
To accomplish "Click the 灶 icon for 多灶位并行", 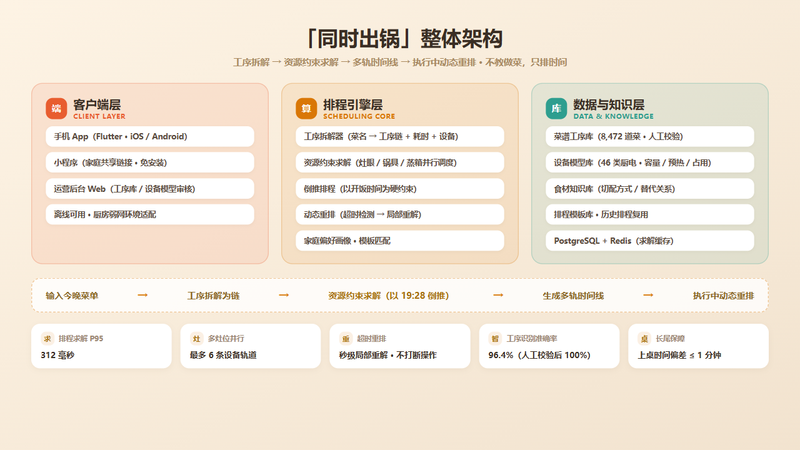I will pos(196,339).
